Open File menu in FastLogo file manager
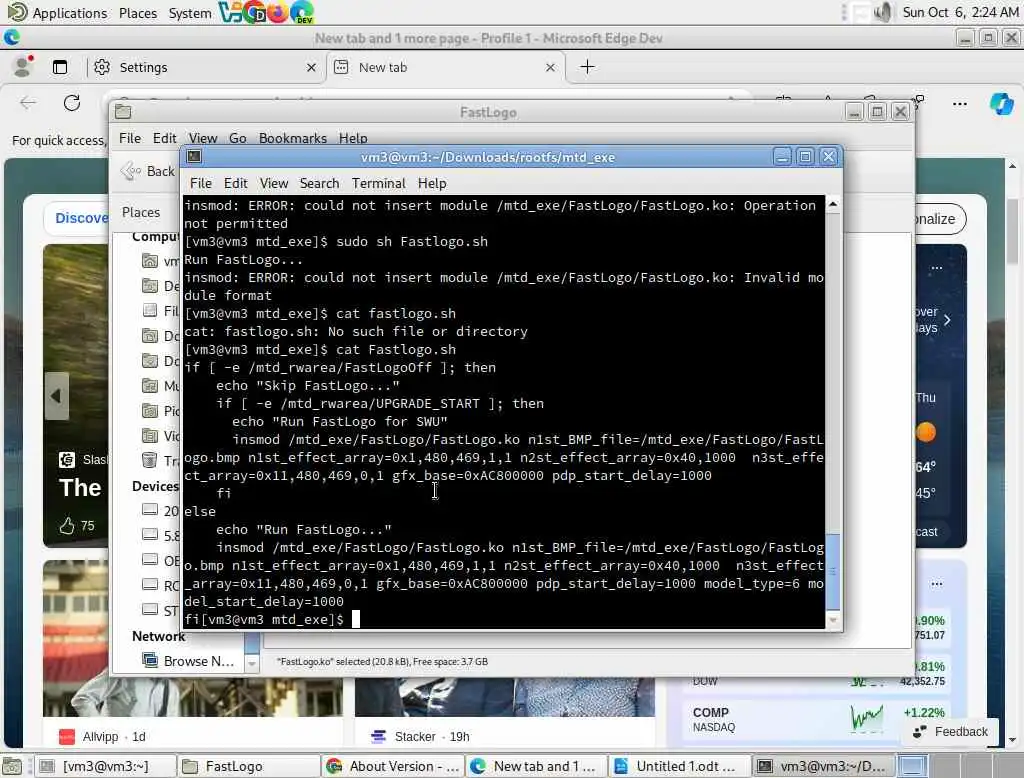This screenshot has height=778, width=1024. tap(130, 138)
